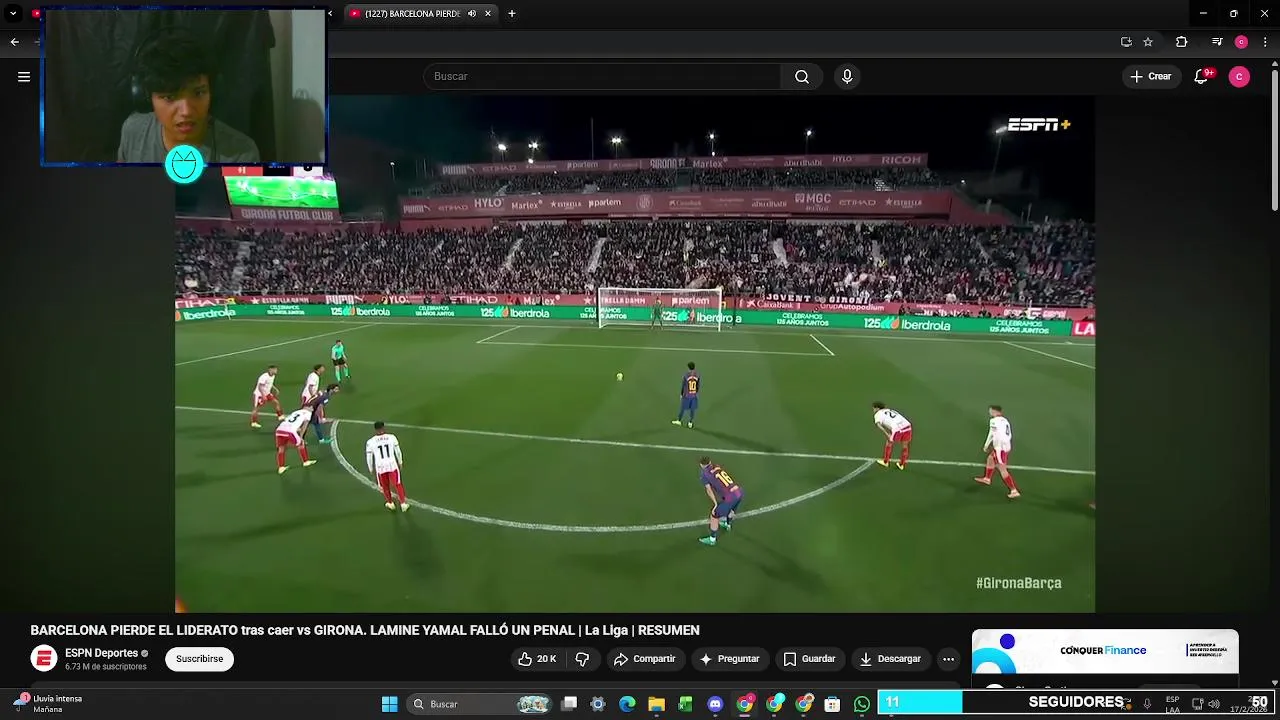Open the Conquer Finance ad thumbnail

(x=1105, y=652)
